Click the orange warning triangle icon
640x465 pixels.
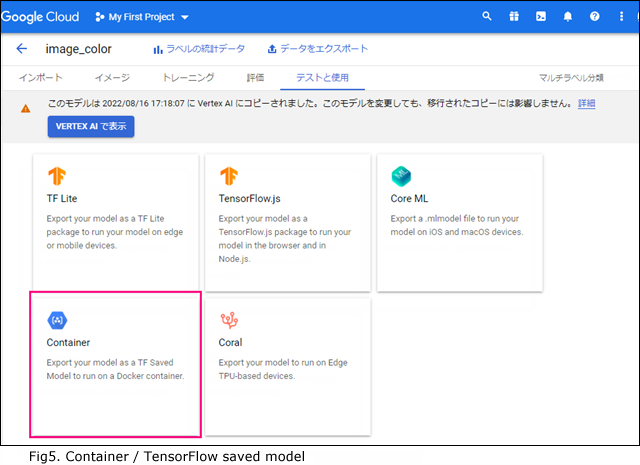pos(25,109)
